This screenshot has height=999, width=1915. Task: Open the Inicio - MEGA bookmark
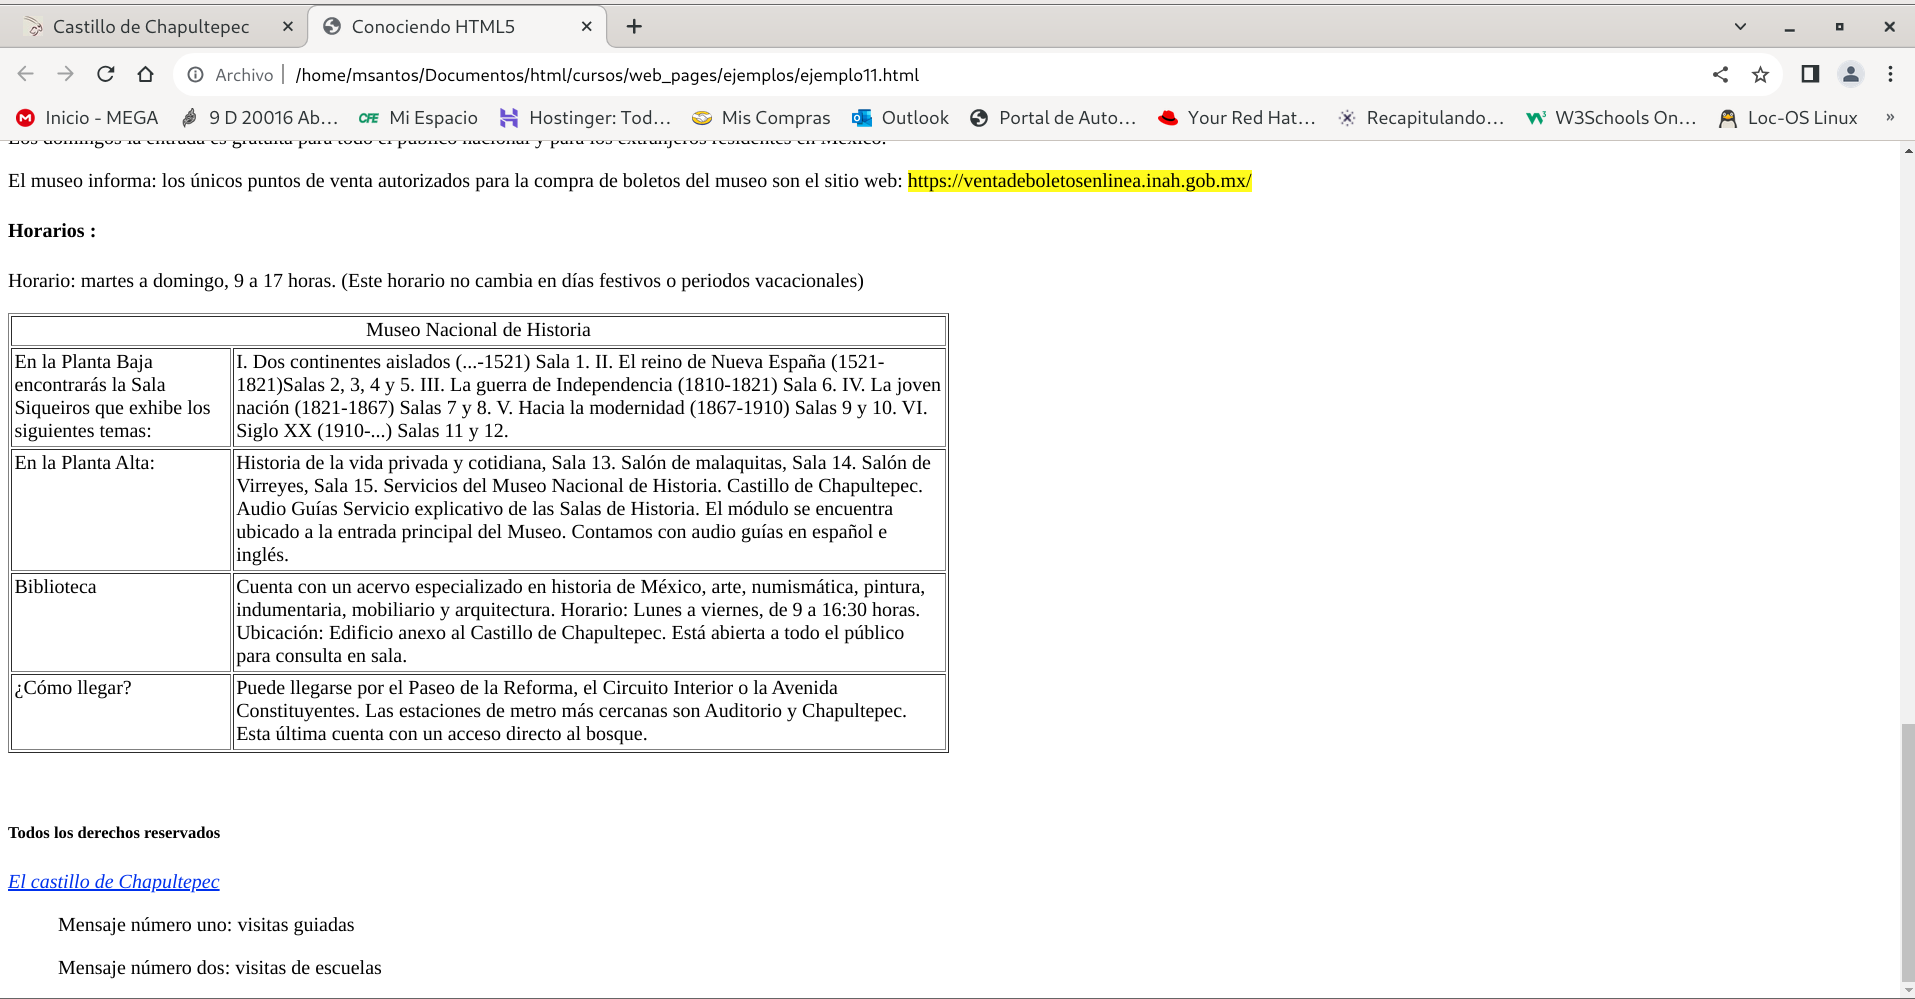click(x=88, y=118)
